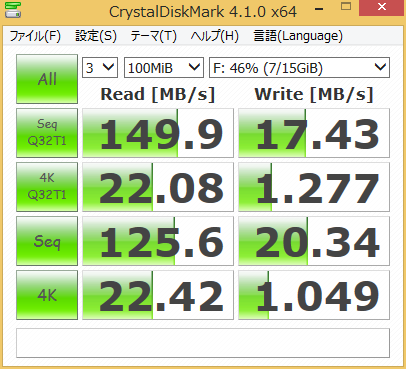Select the Seq Q32T1 read result 149.9
This screenshot has height=369, width=406.
(158, 133)
